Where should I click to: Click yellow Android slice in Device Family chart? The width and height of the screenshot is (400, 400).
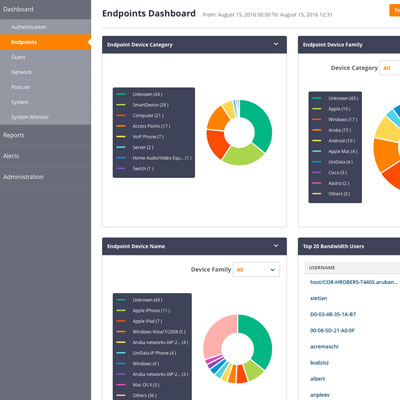point(388,130)
